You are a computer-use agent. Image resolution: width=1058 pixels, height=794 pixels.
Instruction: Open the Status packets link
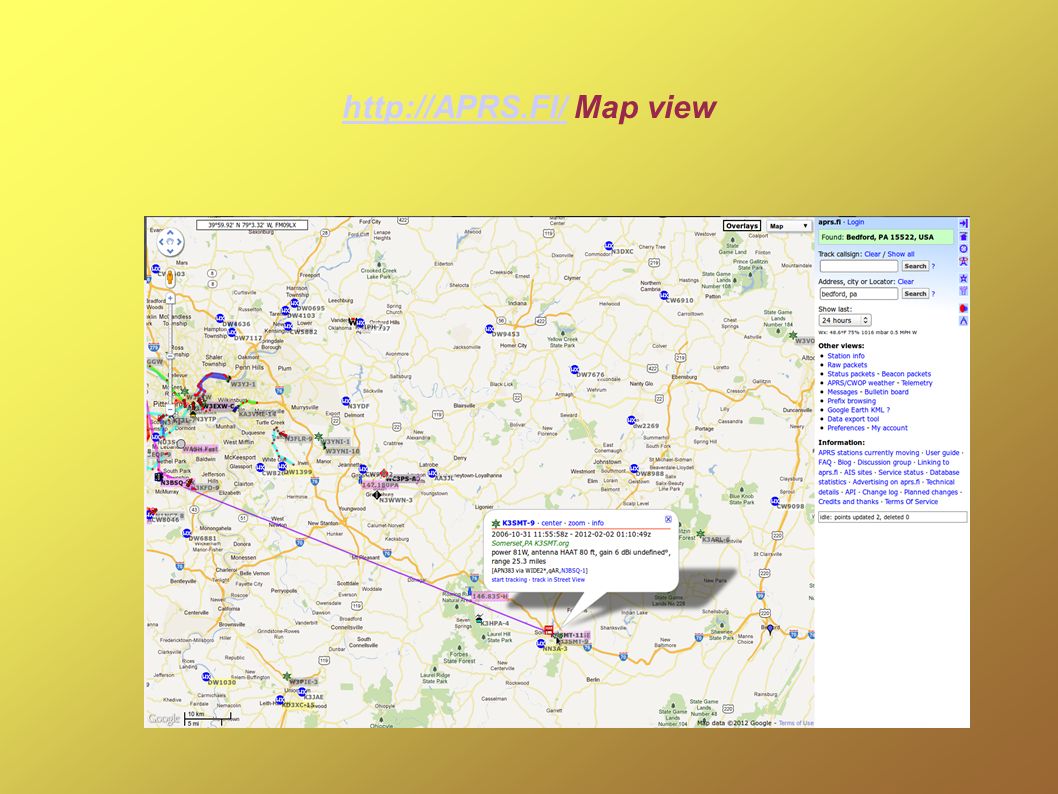(851, 374)
